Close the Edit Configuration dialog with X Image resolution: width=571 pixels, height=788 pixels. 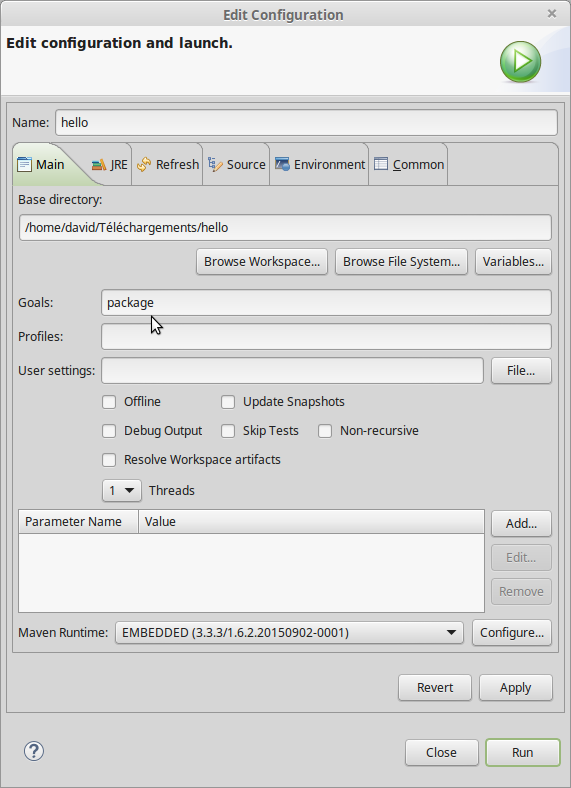551,14
